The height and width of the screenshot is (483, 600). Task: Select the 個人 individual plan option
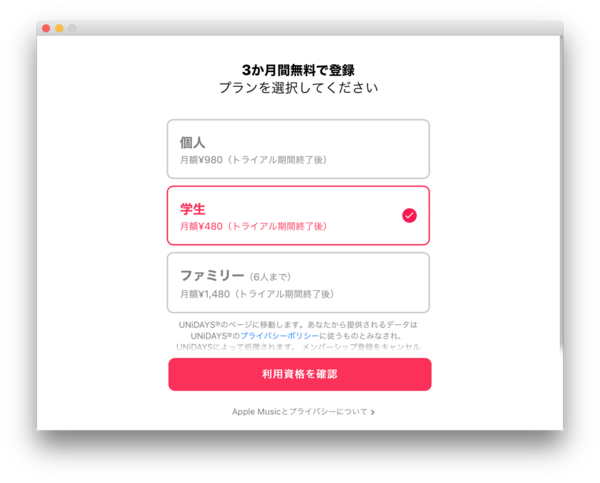click(x=298, y=149)
